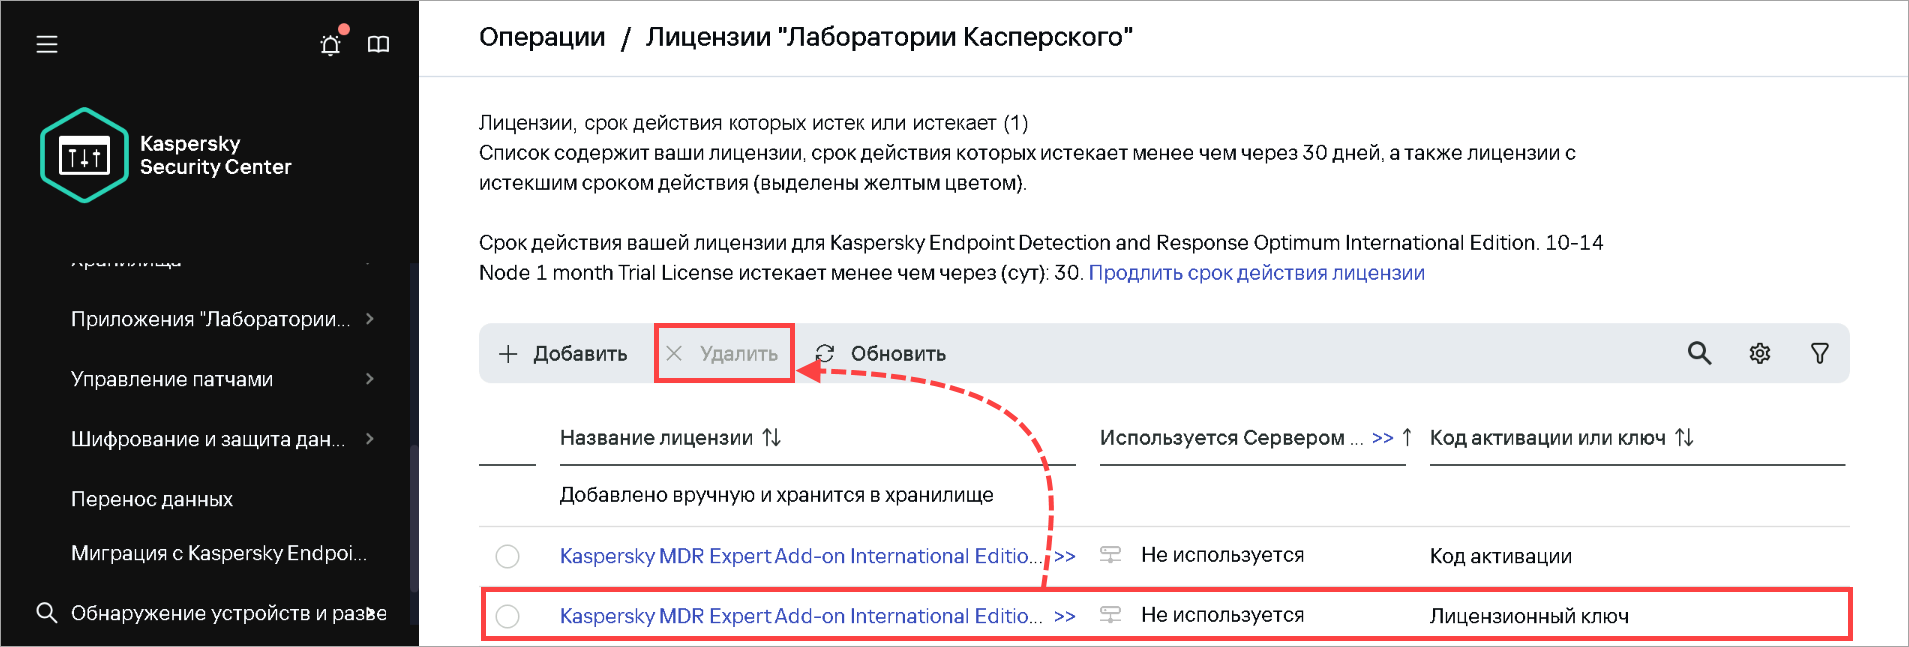Click server icon in Код активации row
The image size is (1909, 647).
1110,555
